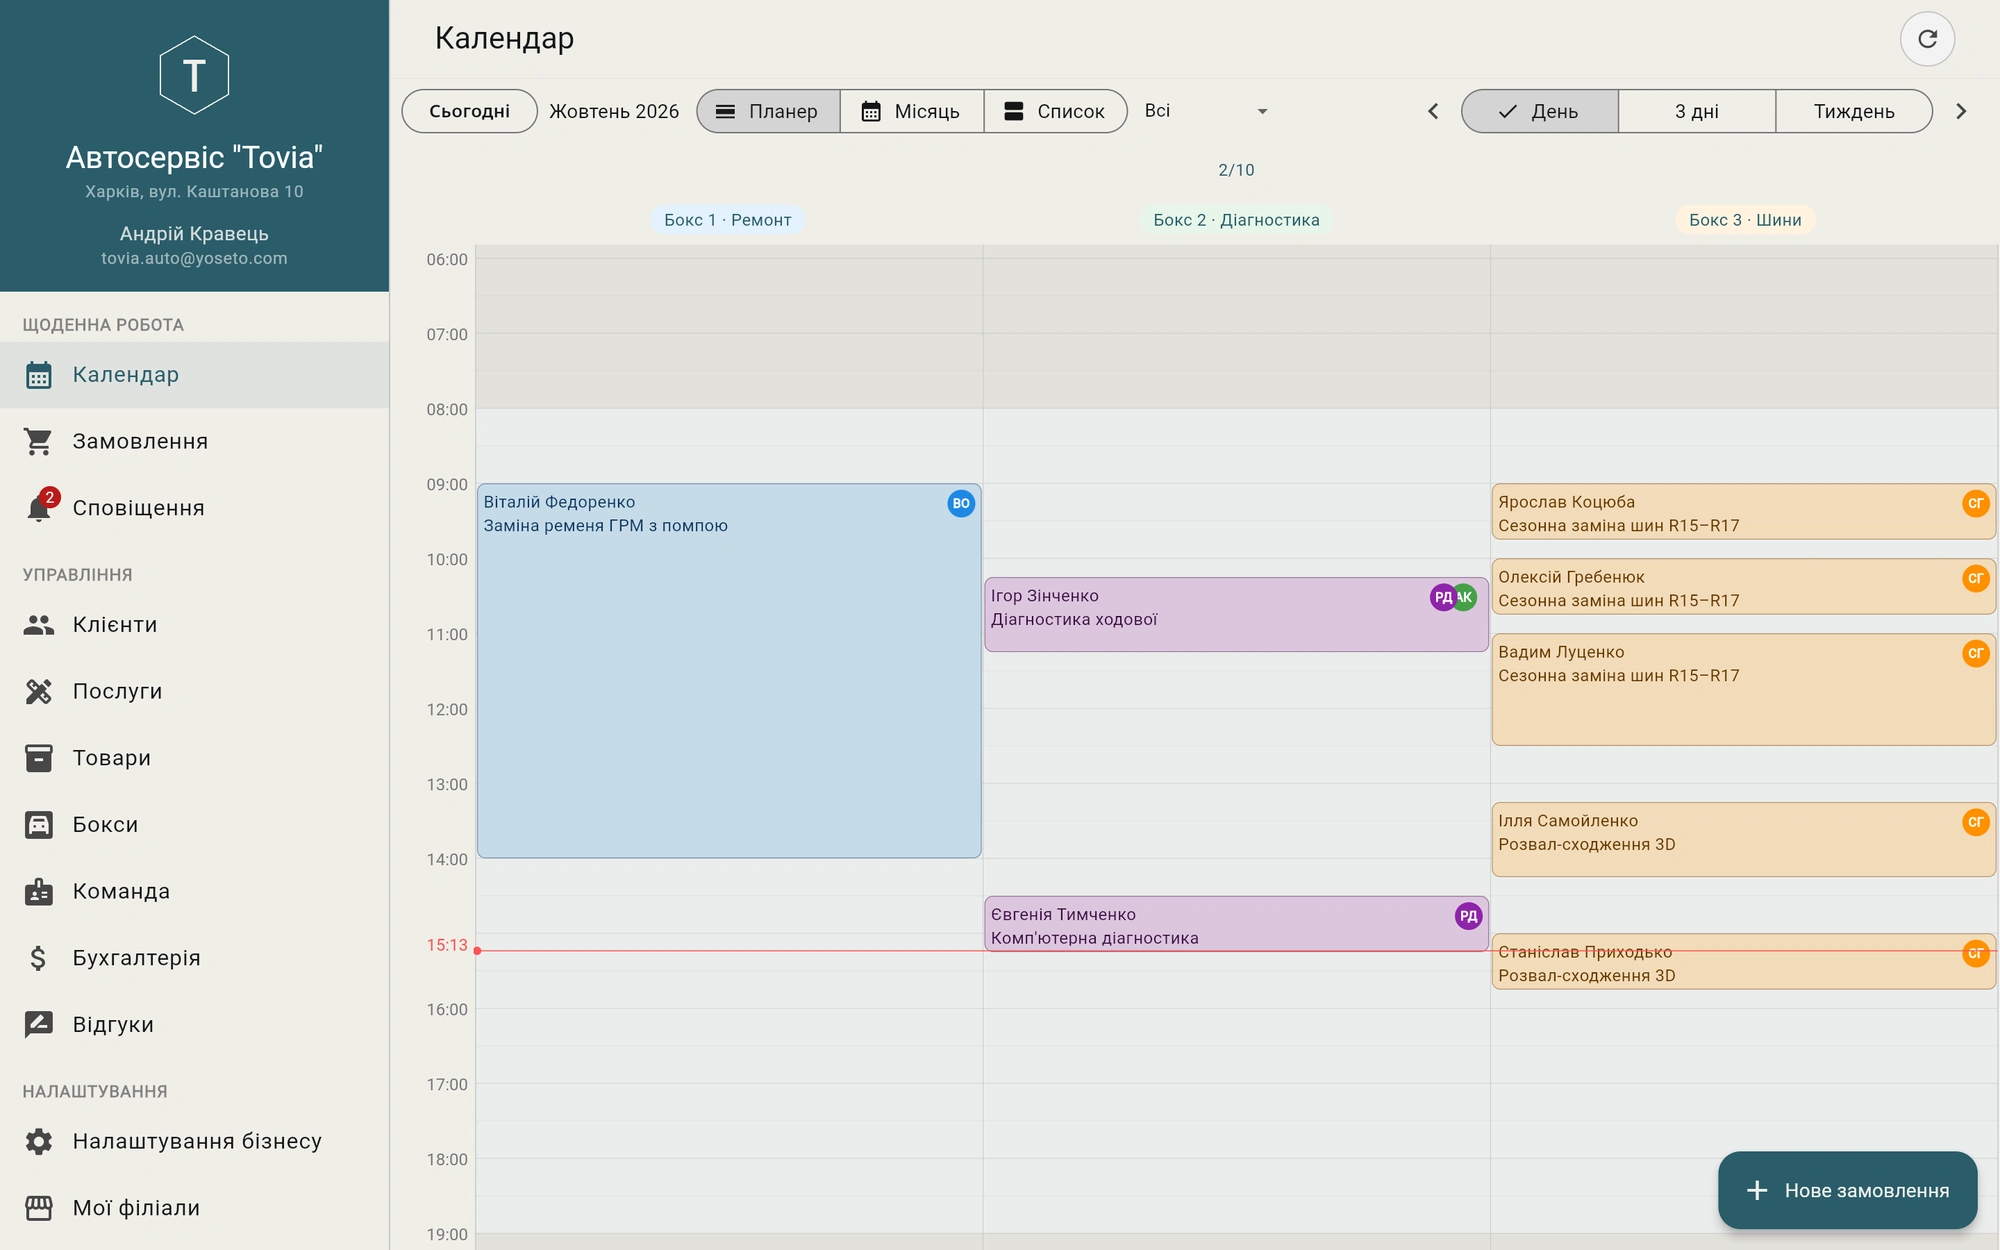Switch to Місяць view
Image resolution: width=2000 pixels, height=1250 pixels.
coord(912,111)
